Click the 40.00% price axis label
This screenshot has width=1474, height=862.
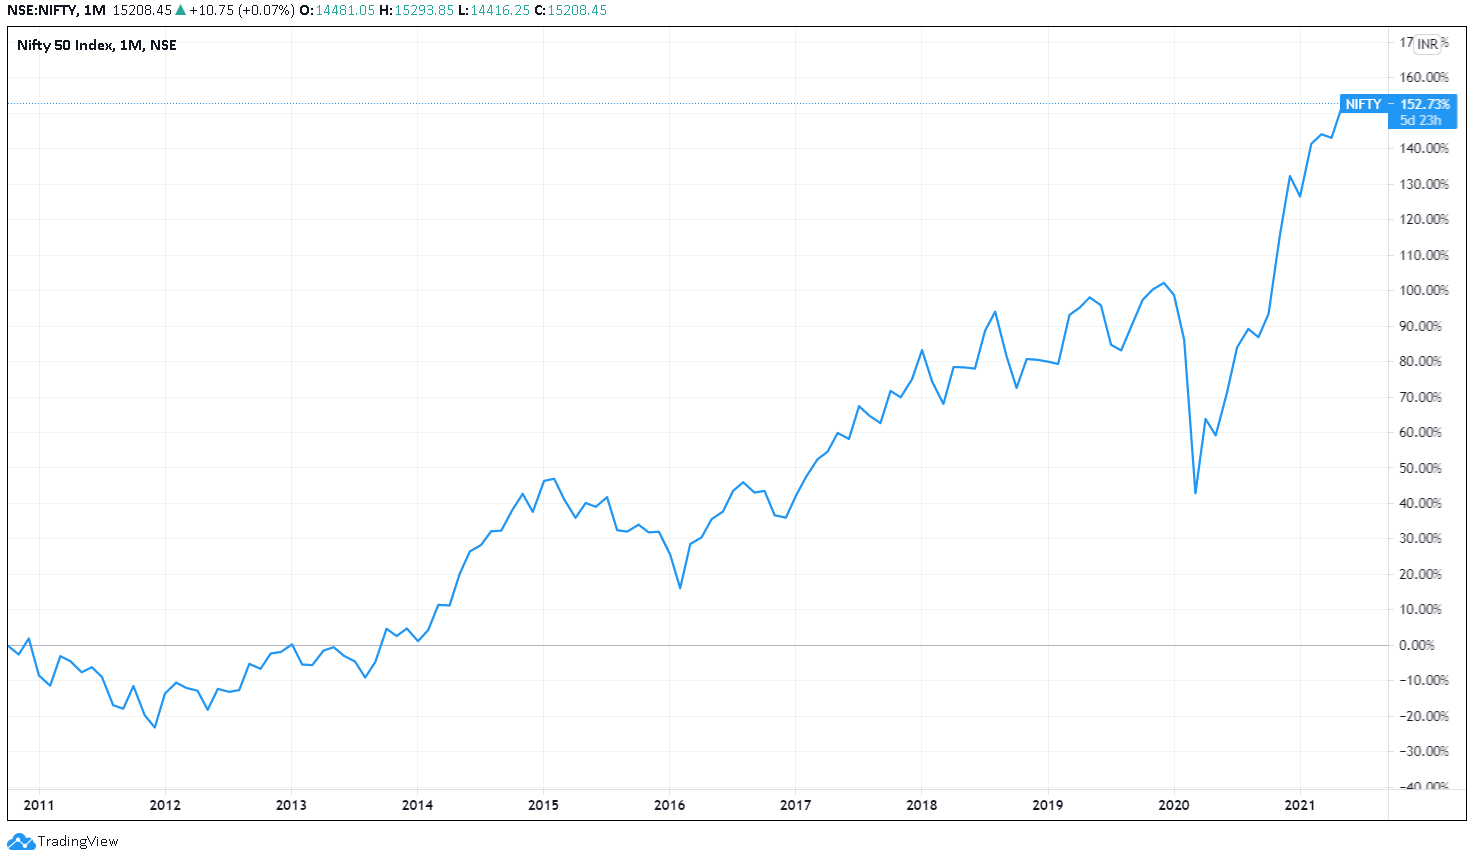click(1420, 503)
